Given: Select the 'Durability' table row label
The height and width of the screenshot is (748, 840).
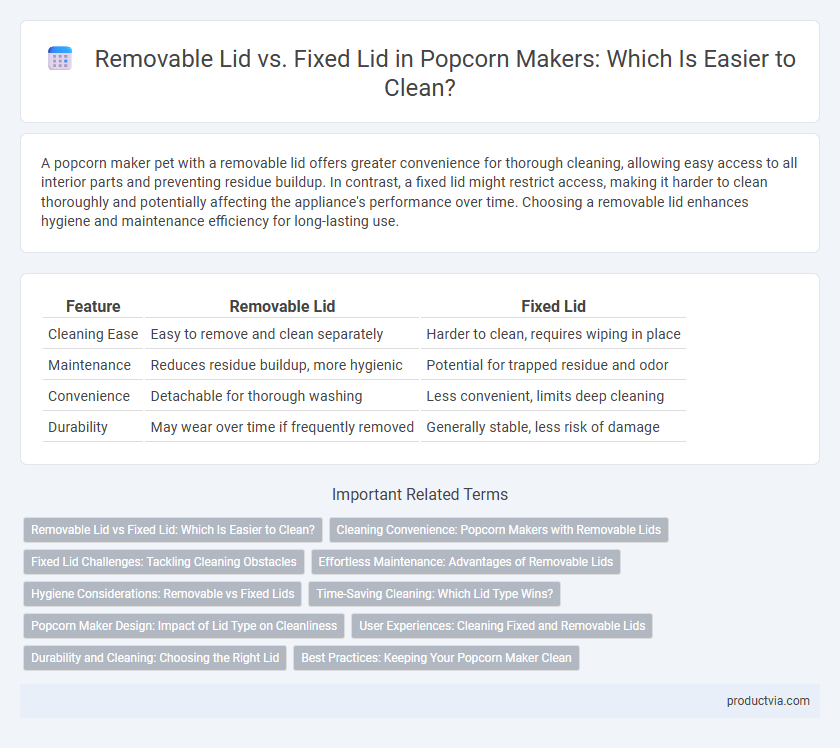Looking at the screenshot, I should (x=78, y=427).
